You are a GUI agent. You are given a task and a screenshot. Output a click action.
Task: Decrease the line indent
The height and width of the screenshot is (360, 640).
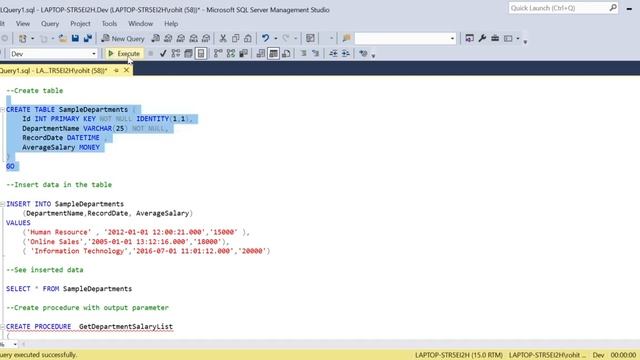pos(333,53)
